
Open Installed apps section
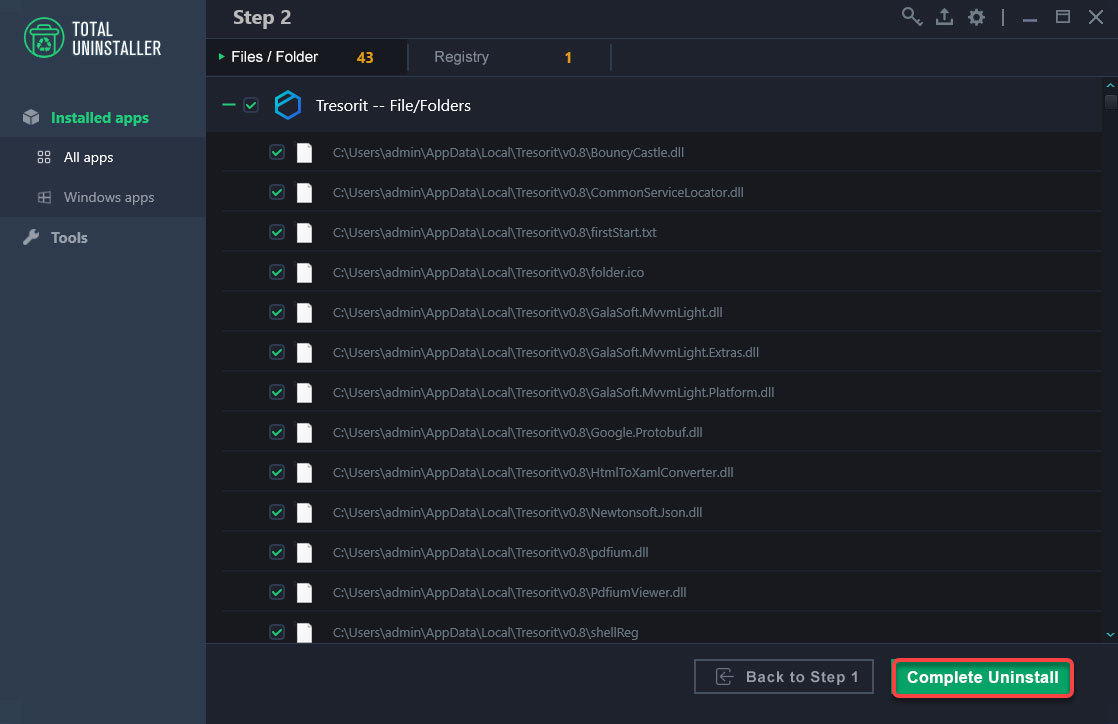103,117
